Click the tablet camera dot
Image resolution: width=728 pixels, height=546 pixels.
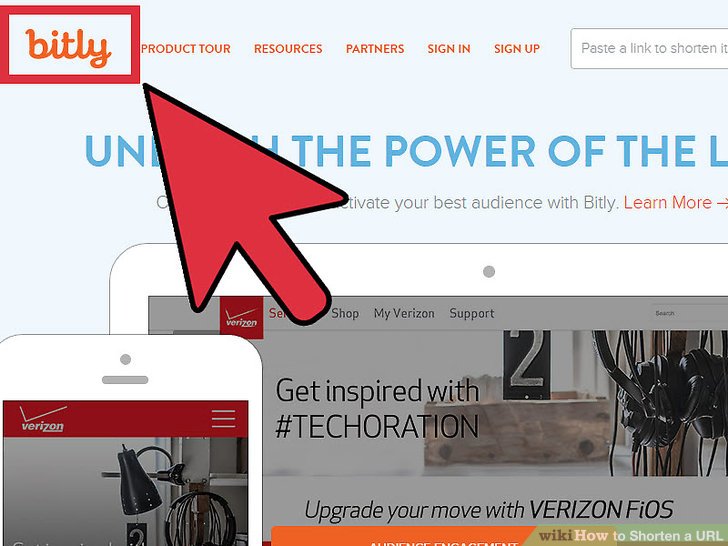pyautogui.click(x=489, y=272)
